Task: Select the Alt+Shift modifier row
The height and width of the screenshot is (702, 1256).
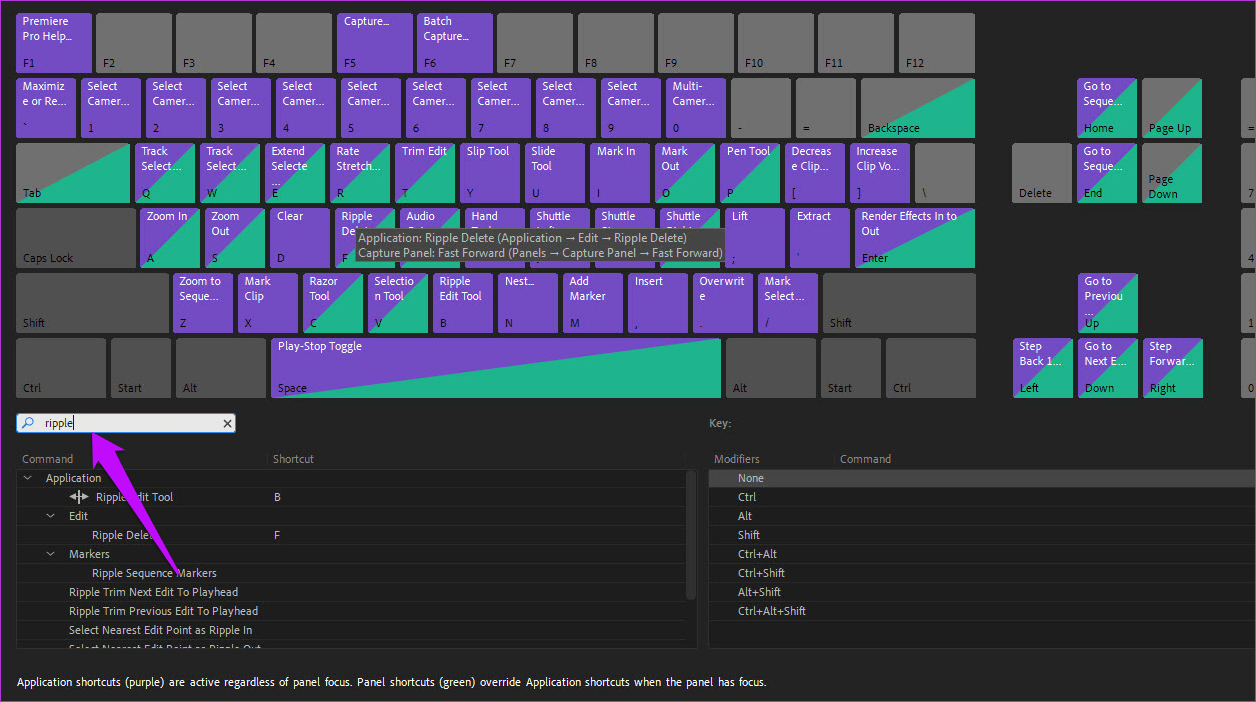Action: point(982,592)
